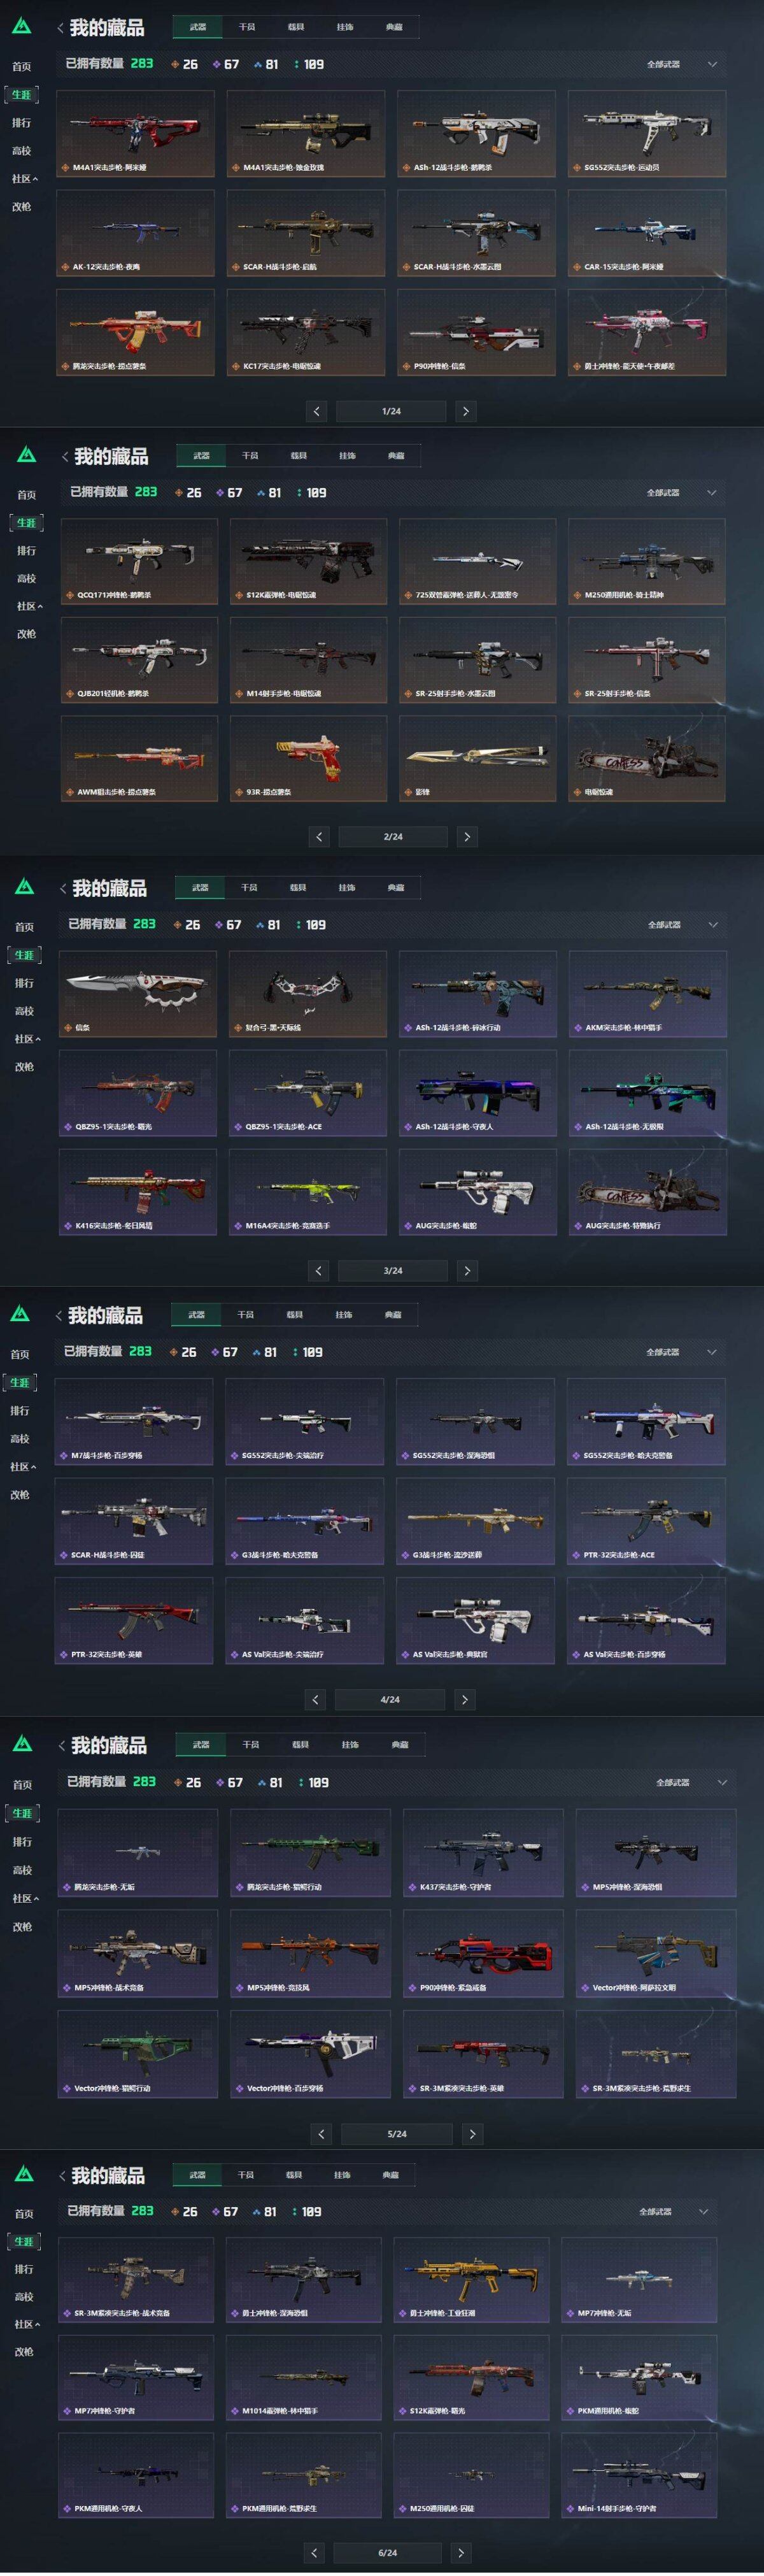The image size is (764, 2576).
Task: Open 全部武器 dropdown on page 1/24
Action: tap(681, 64)
